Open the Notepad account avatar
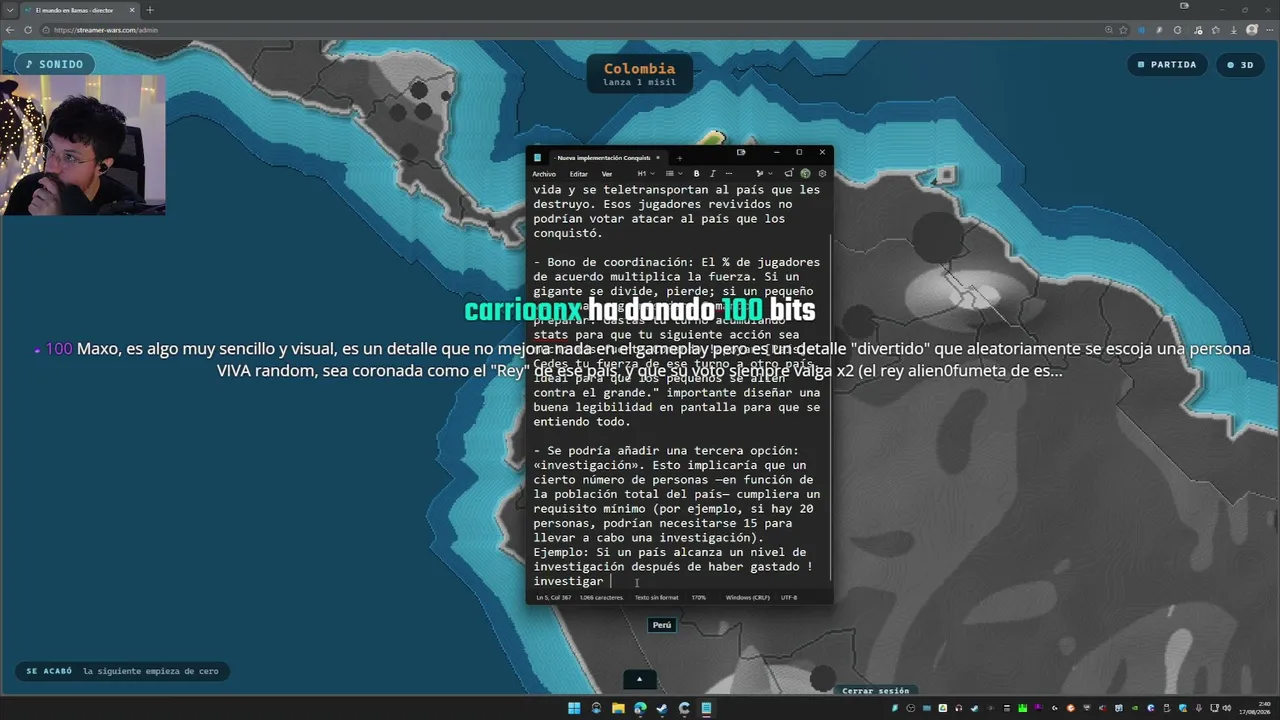 point(805,174)
